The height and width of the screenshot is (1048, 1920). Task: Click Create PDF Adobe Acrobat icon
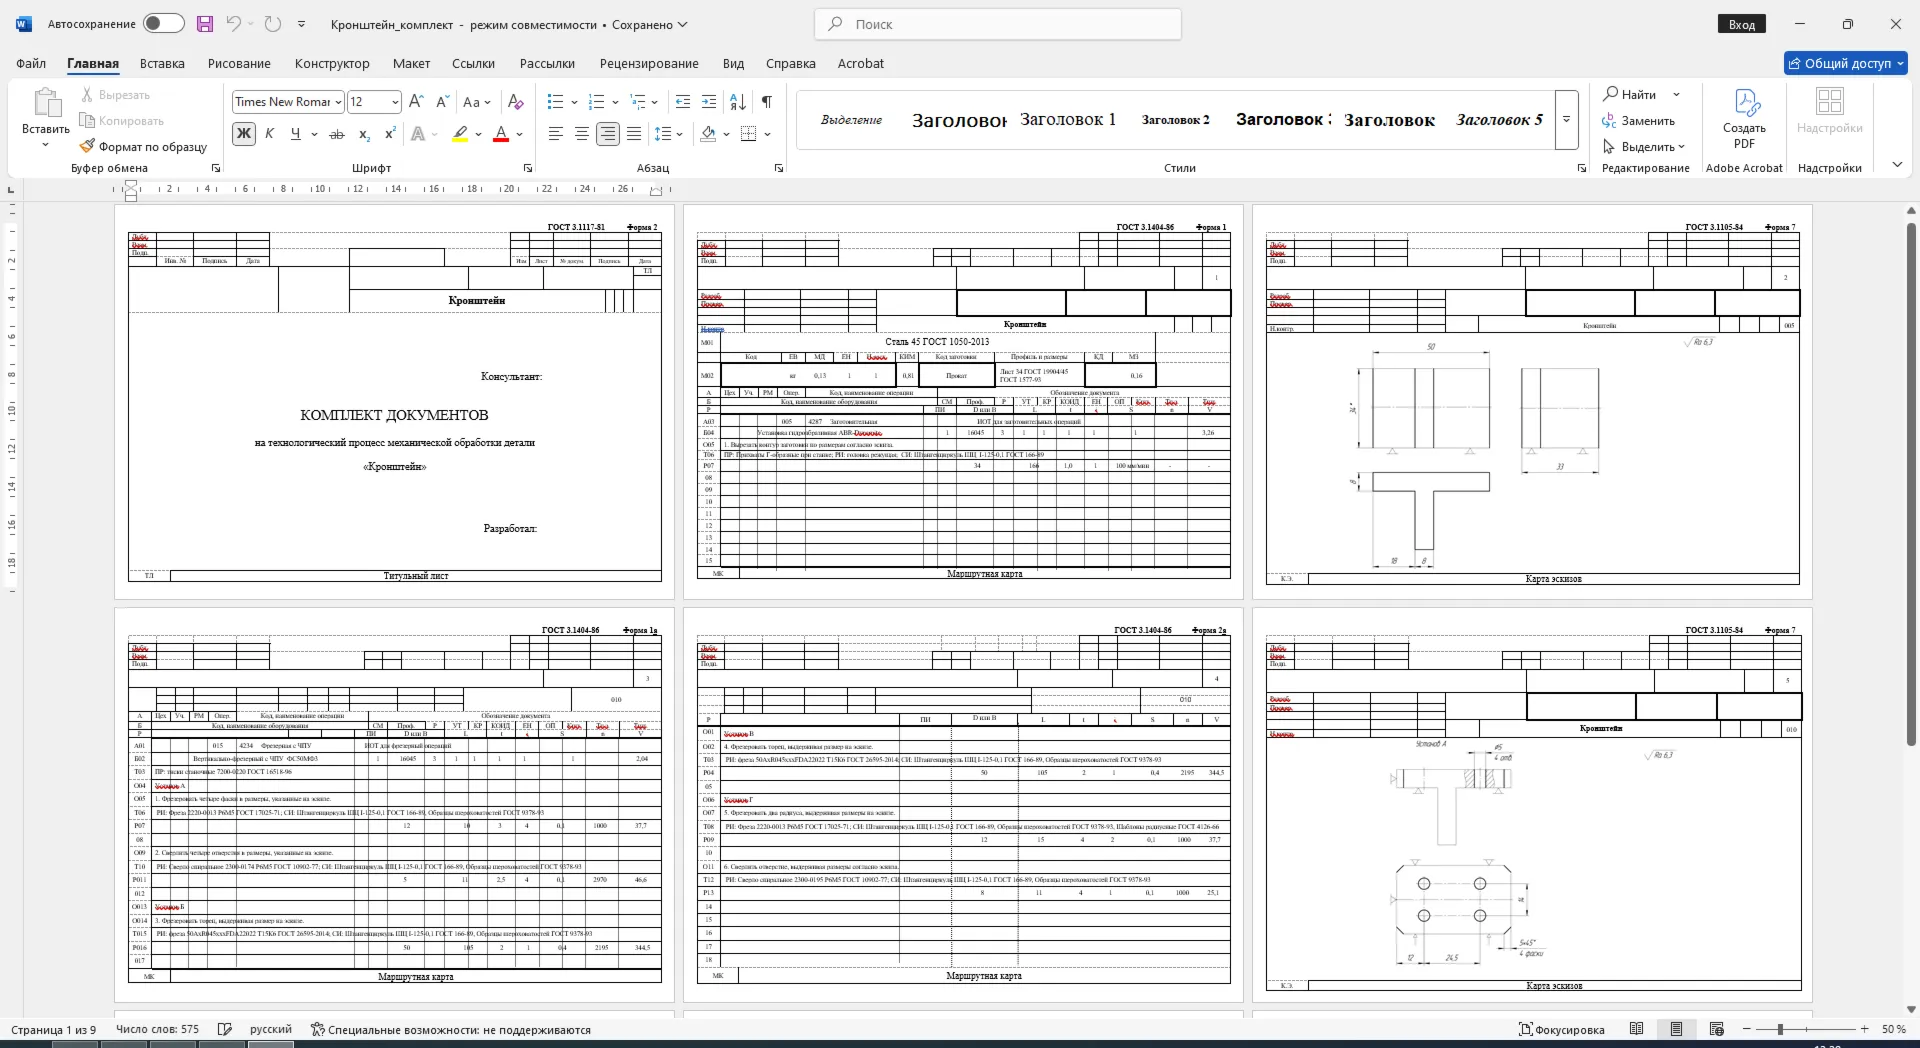1744,119
